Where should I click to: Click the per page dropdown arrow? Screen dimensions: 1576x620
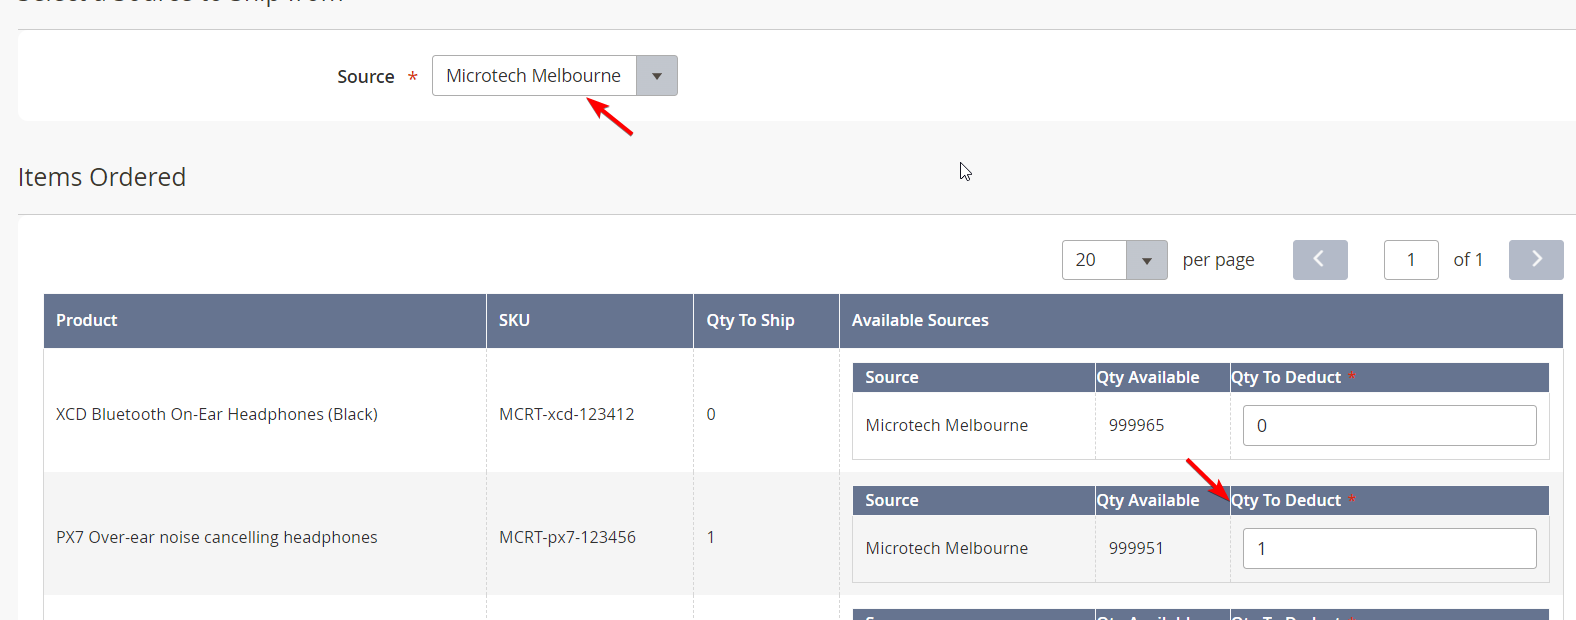tap(1147, 260)
